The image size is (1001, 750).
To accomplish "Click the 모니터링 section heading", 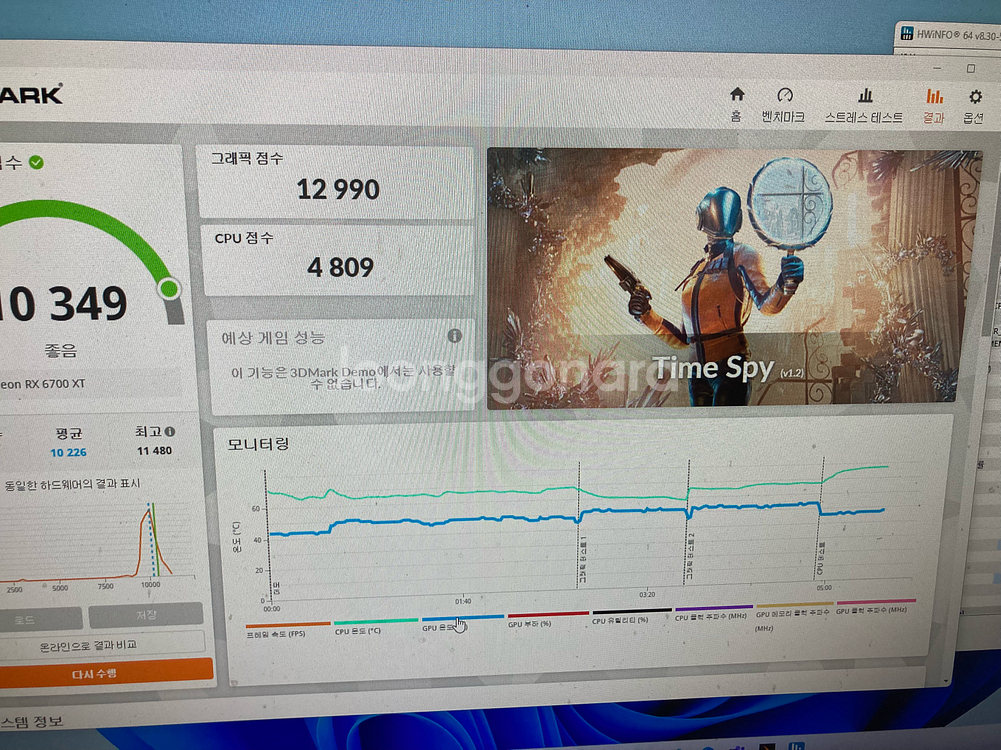I will pyautogui.click(x=259, y=444).
